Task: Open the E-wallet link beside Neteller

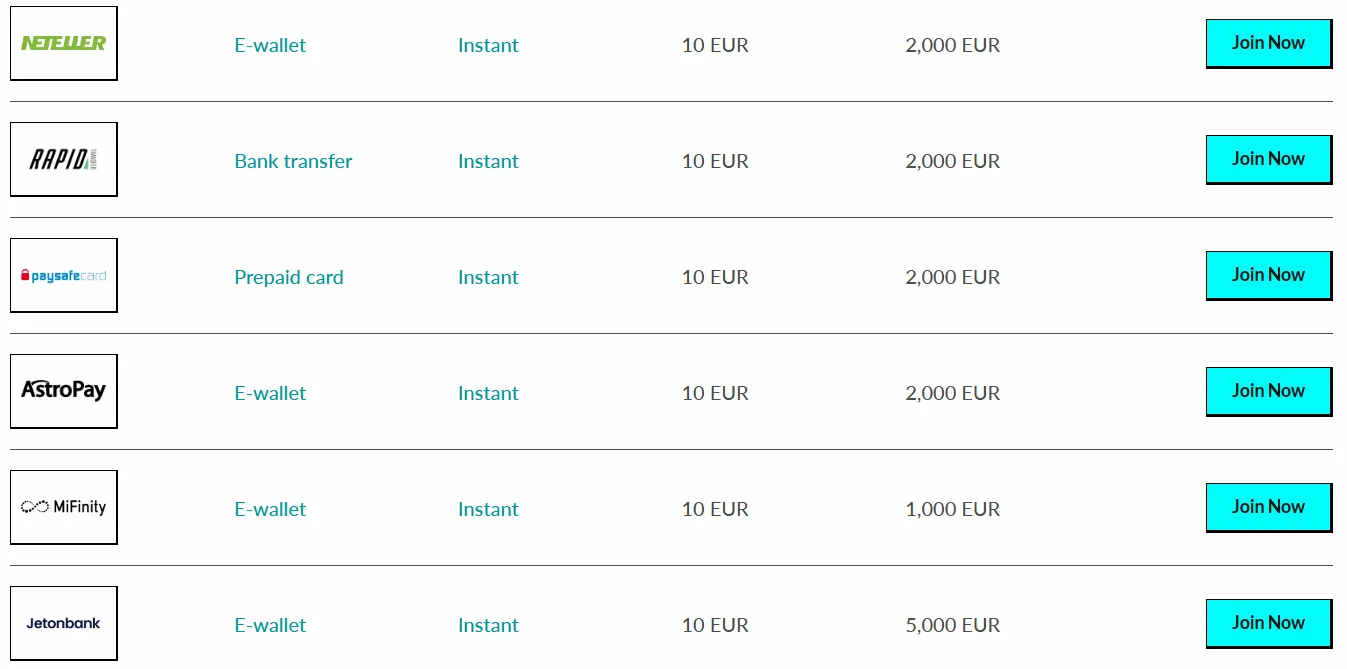Action: tap(270, 45)
